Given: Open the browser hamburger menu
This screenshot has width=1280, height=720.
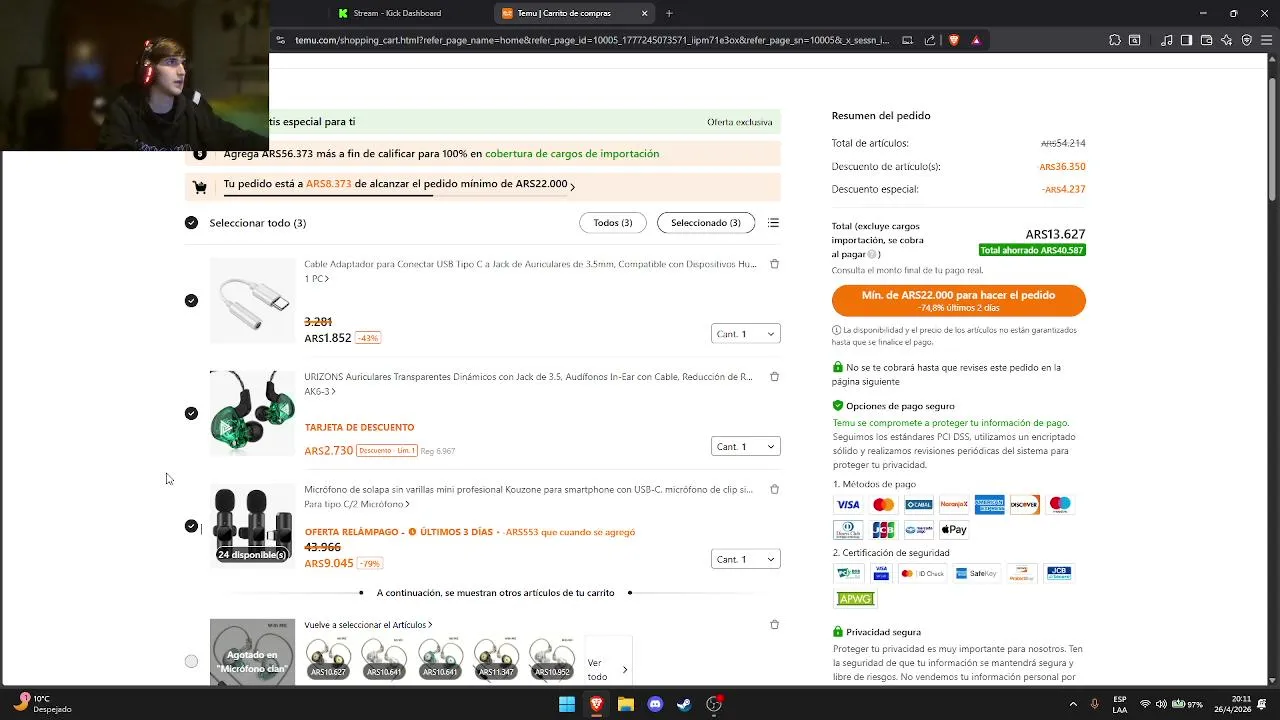Looking at the screenshot, I should click(1266, 40).
